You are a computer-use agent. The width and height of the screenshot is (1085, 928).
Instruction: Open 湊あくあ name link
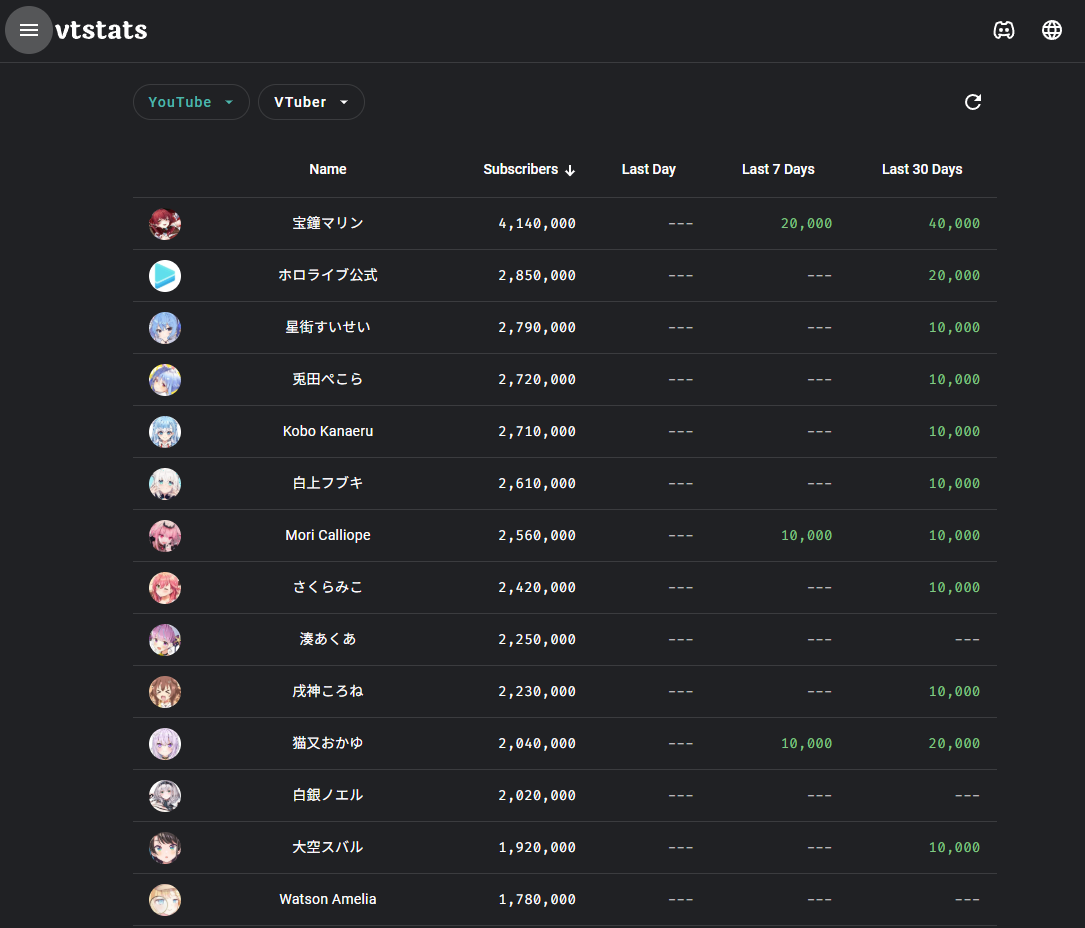point(327,639)
